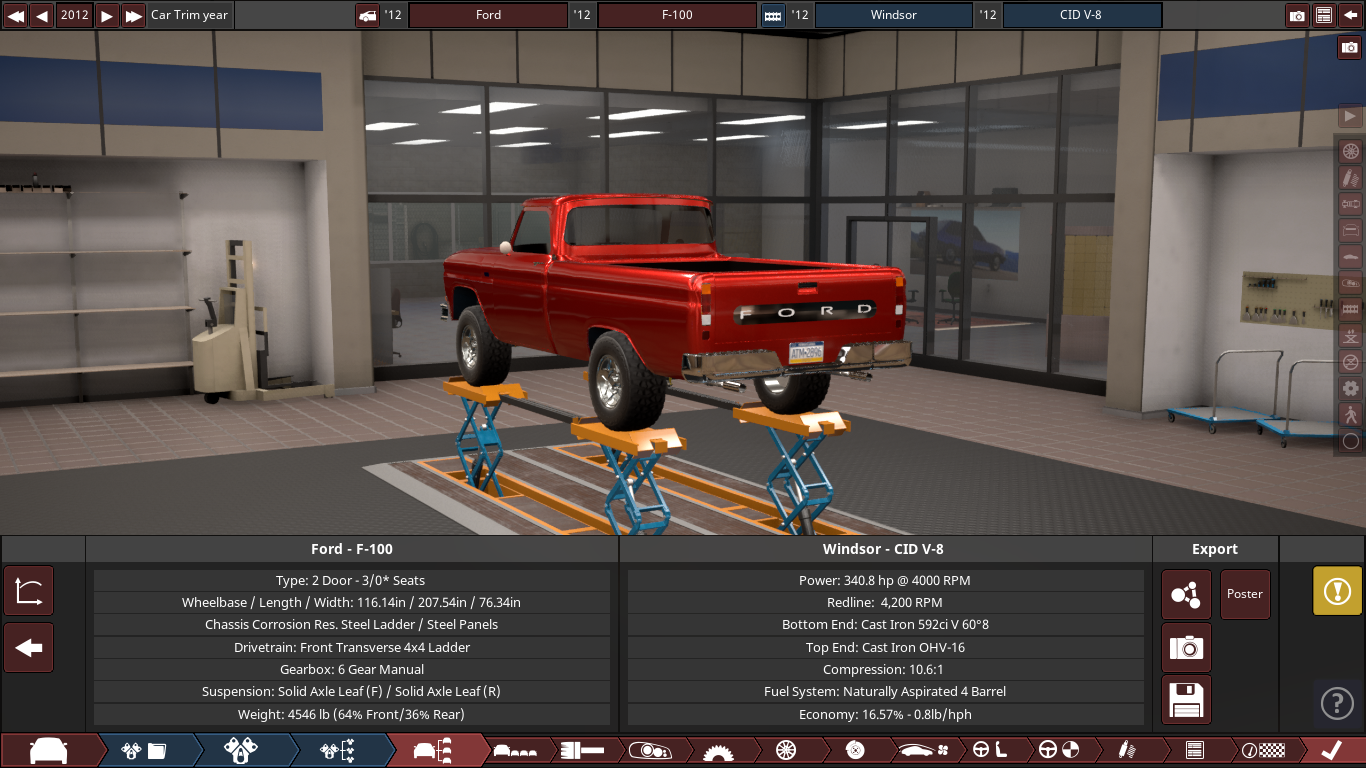Toggle the engine block view in the side toolbar

point(1350,309)
